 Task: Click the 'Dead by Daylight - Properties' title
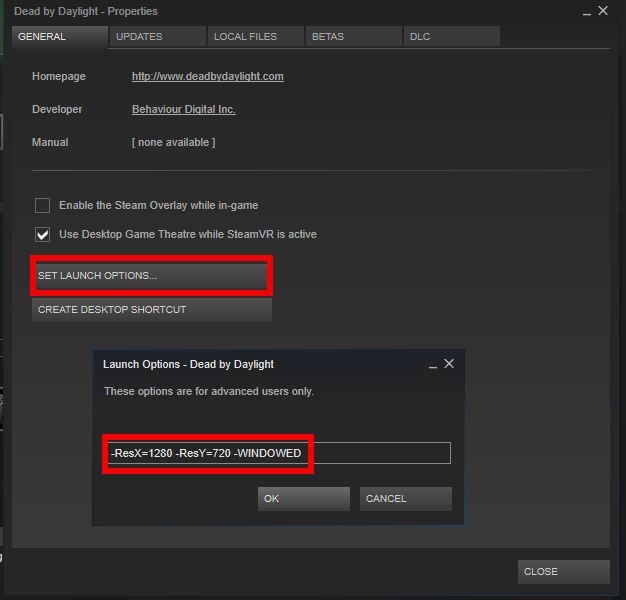(86, 11)
